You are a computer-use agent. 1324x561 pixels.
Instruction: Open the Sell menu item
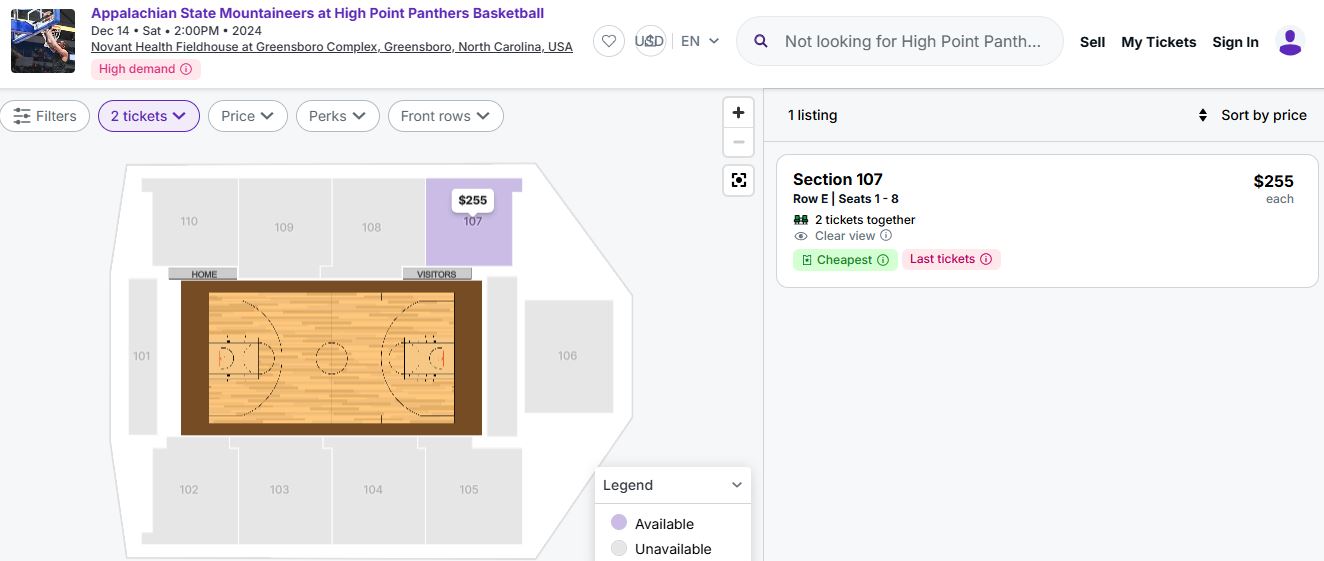[1092, 42]
